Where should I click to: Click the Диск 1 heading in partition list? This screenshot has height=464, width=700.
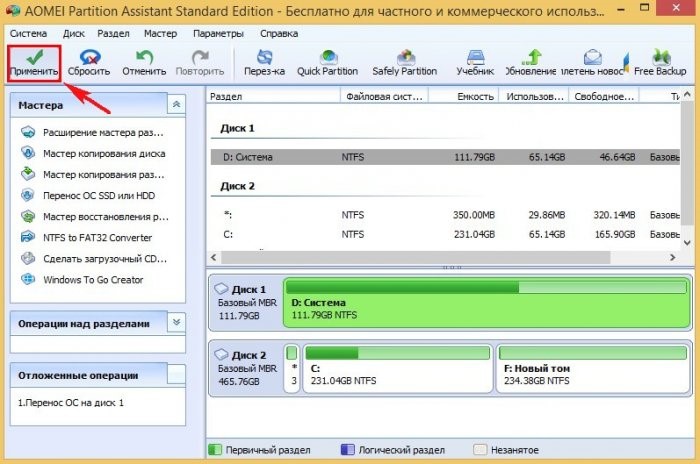tap(238, 128)
